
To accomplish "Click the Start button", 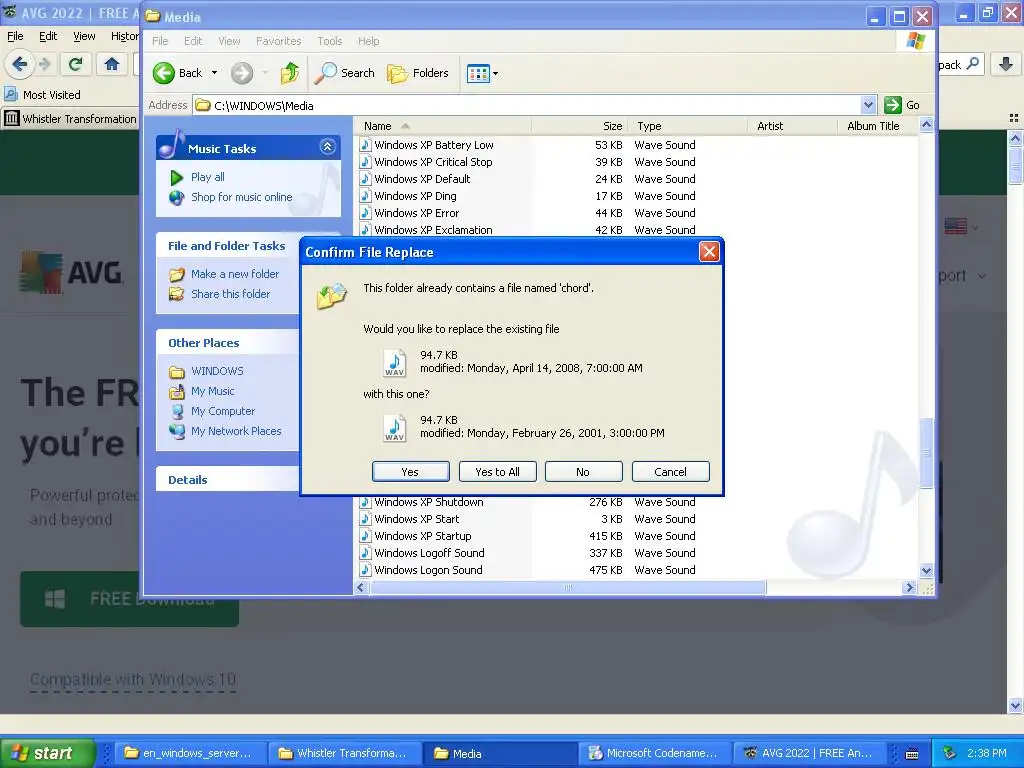I will coord(47,753).
